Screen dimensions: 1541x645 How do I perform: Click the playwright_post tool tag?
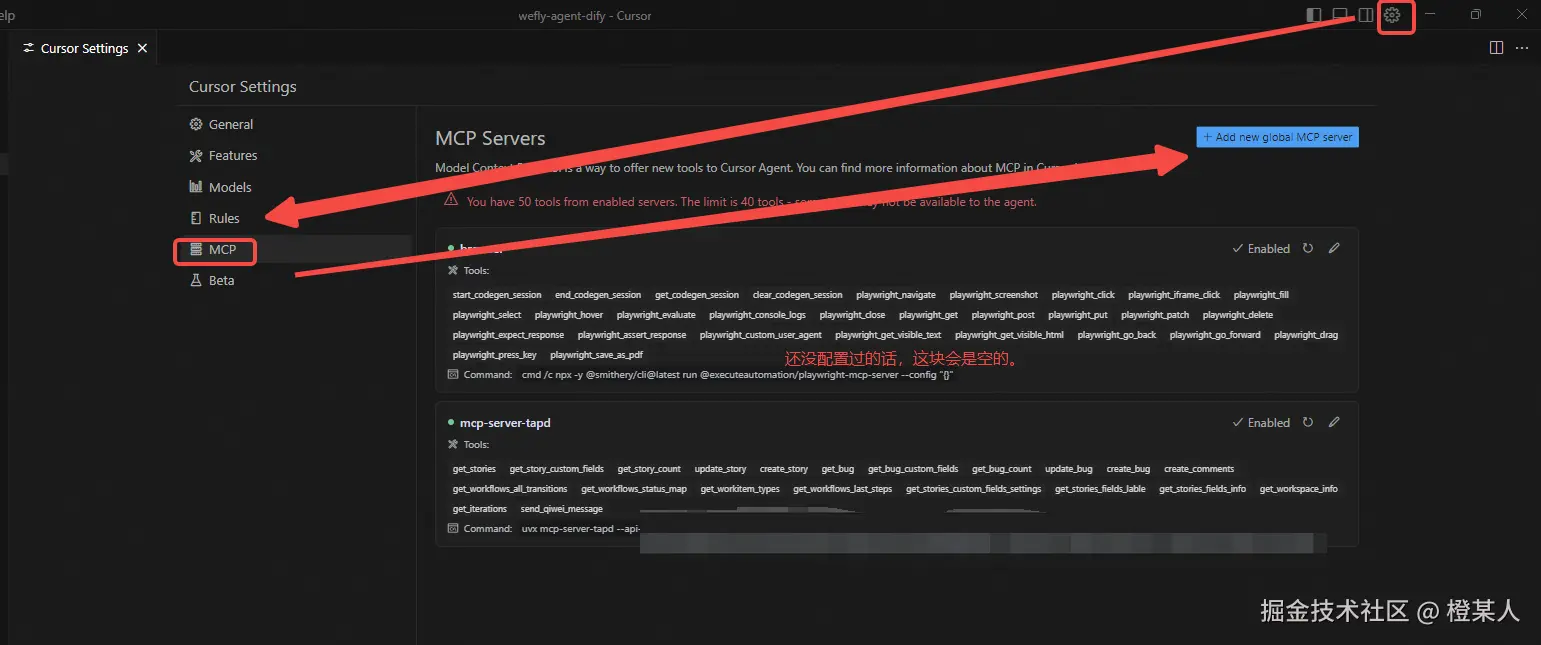point(1003,315)
